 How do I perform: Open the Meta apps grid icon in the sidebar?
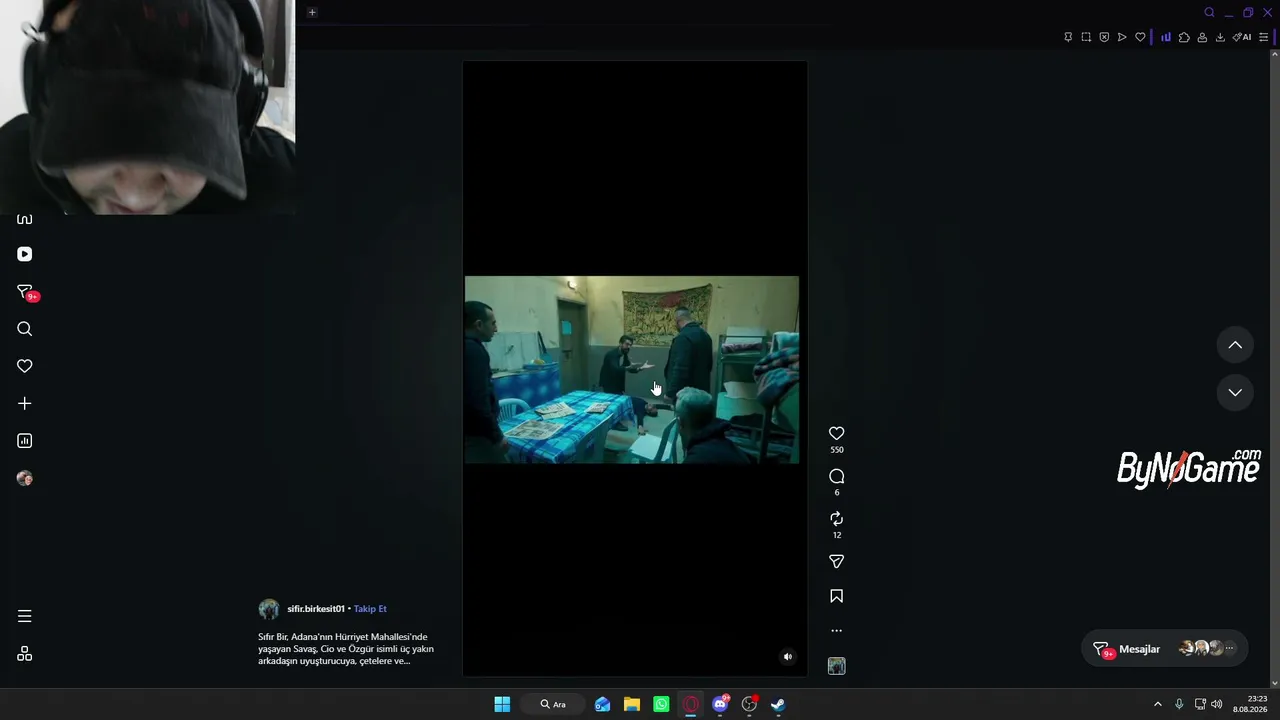tap(25, 654)
